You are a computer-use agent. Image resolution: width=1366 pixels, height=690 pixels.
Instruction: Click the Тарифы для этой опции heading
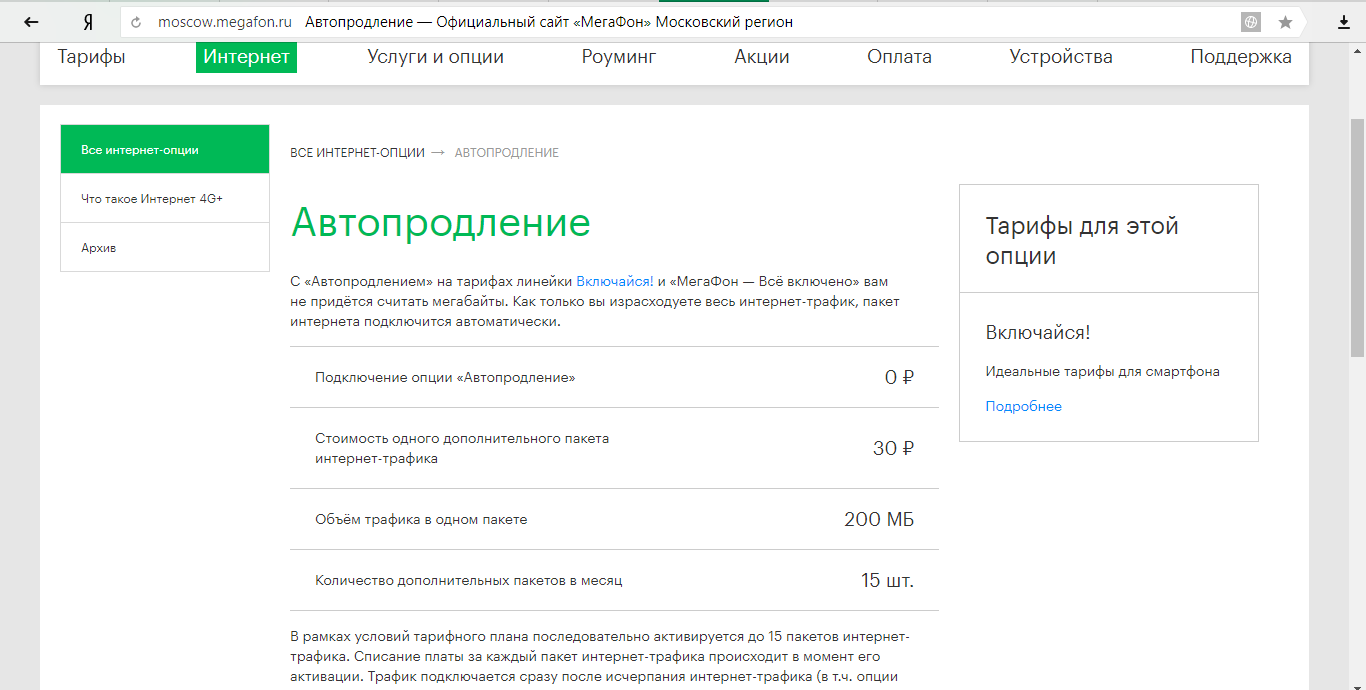coord(1082,240)
